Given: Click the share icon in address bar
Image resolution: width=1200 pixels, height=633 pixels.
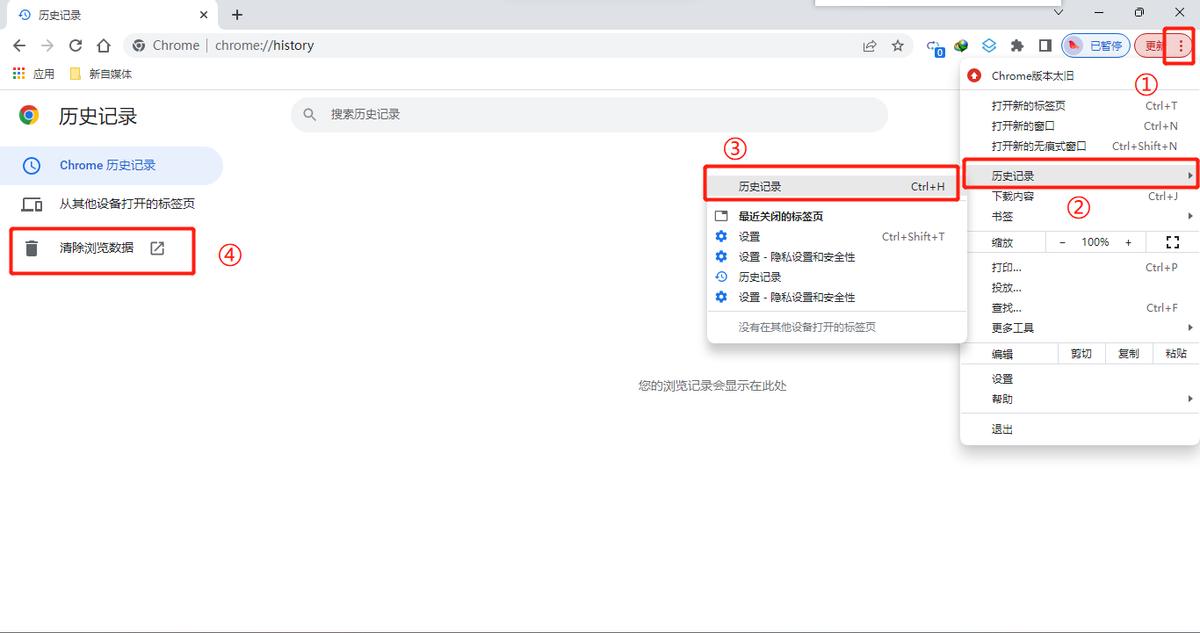Looking at the screenshot, I should click(x=869, y=45).
